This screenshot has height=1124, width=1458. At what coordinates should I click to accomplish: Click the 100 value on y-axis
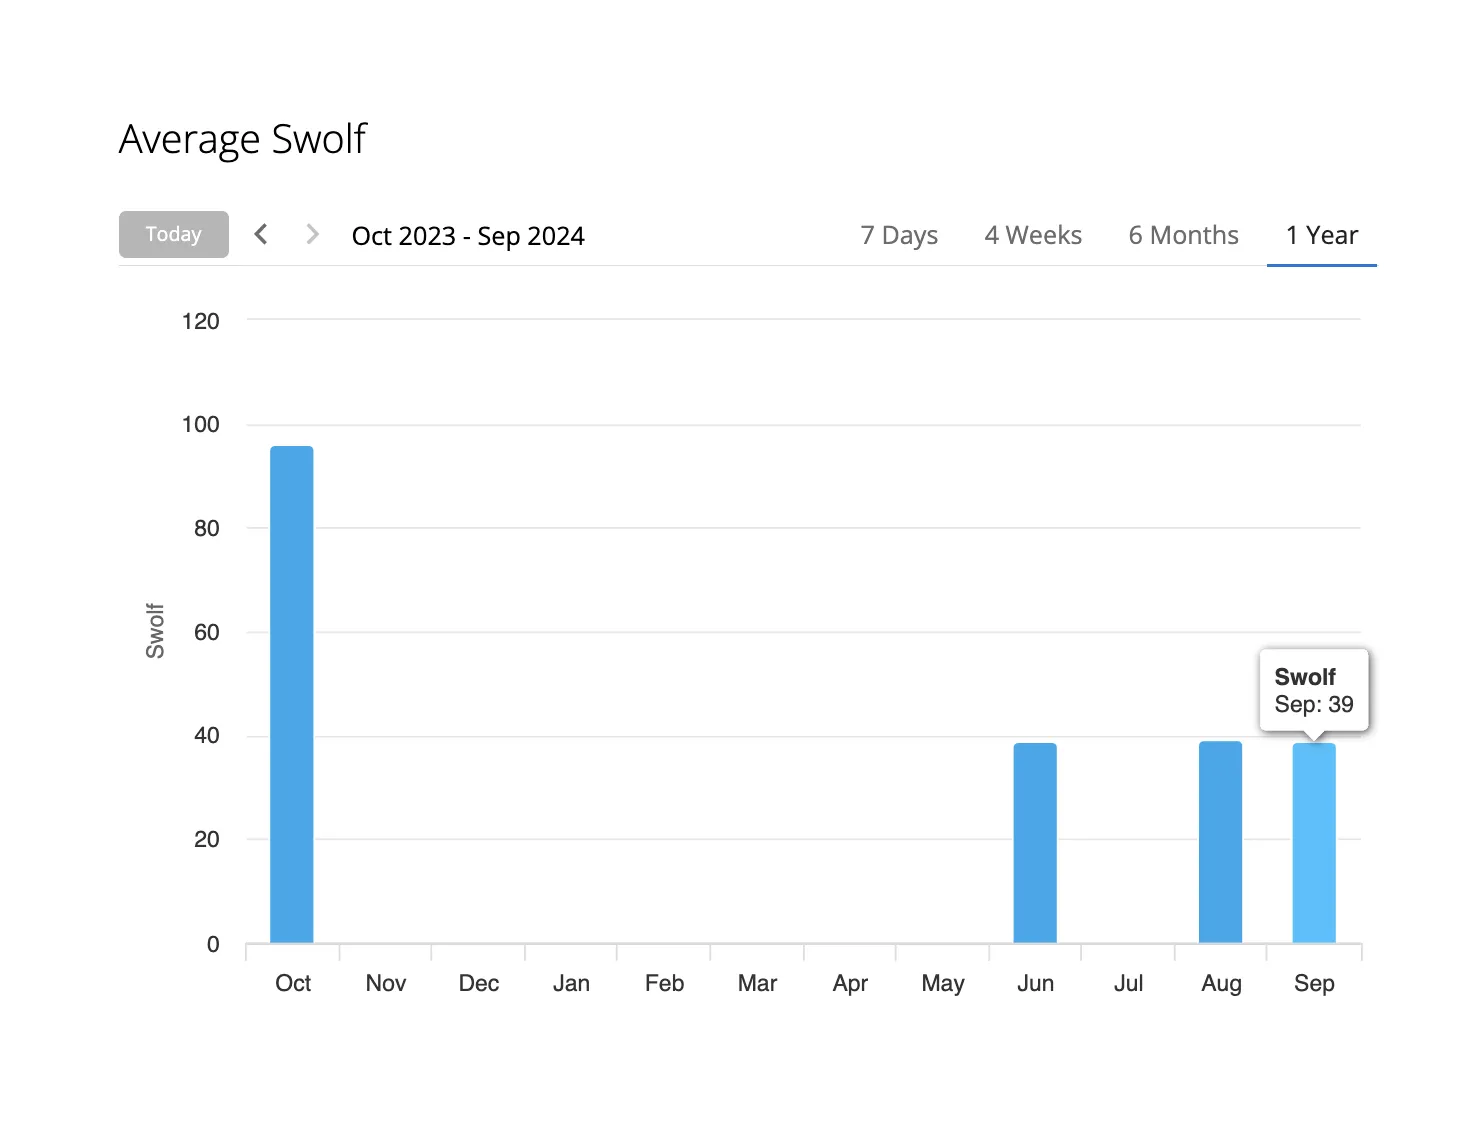click(x=200, y=424)
